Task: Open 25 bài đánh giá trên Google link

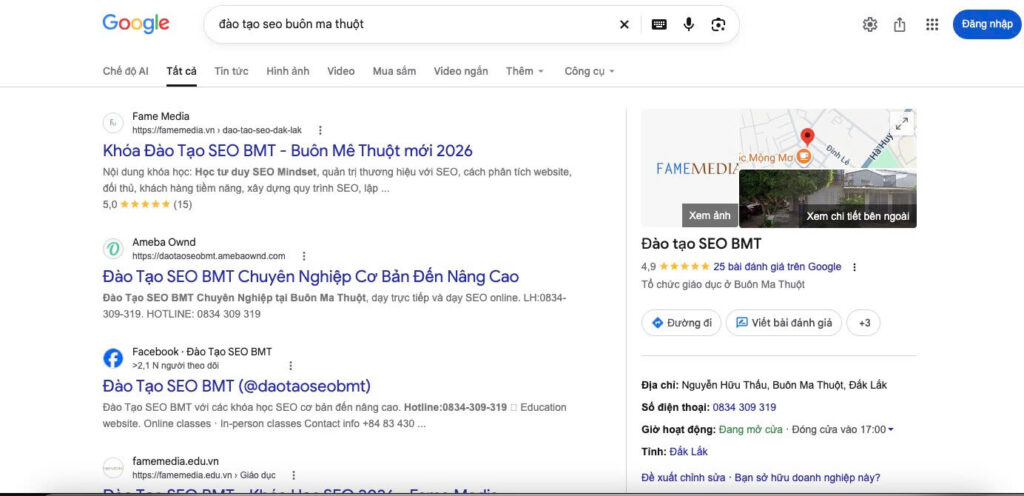Action: coord(777,267)
